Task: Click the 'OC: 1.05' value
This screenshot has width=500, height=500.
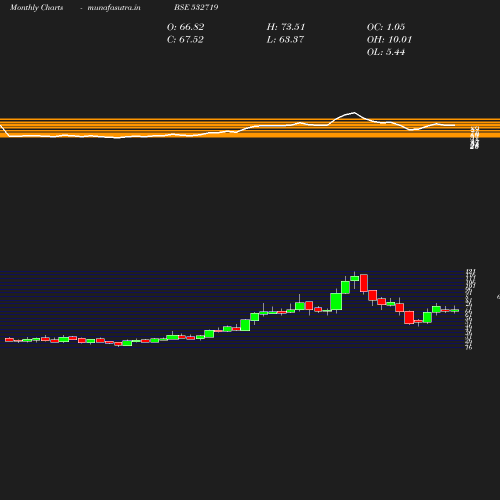Action: coord(386,27)
